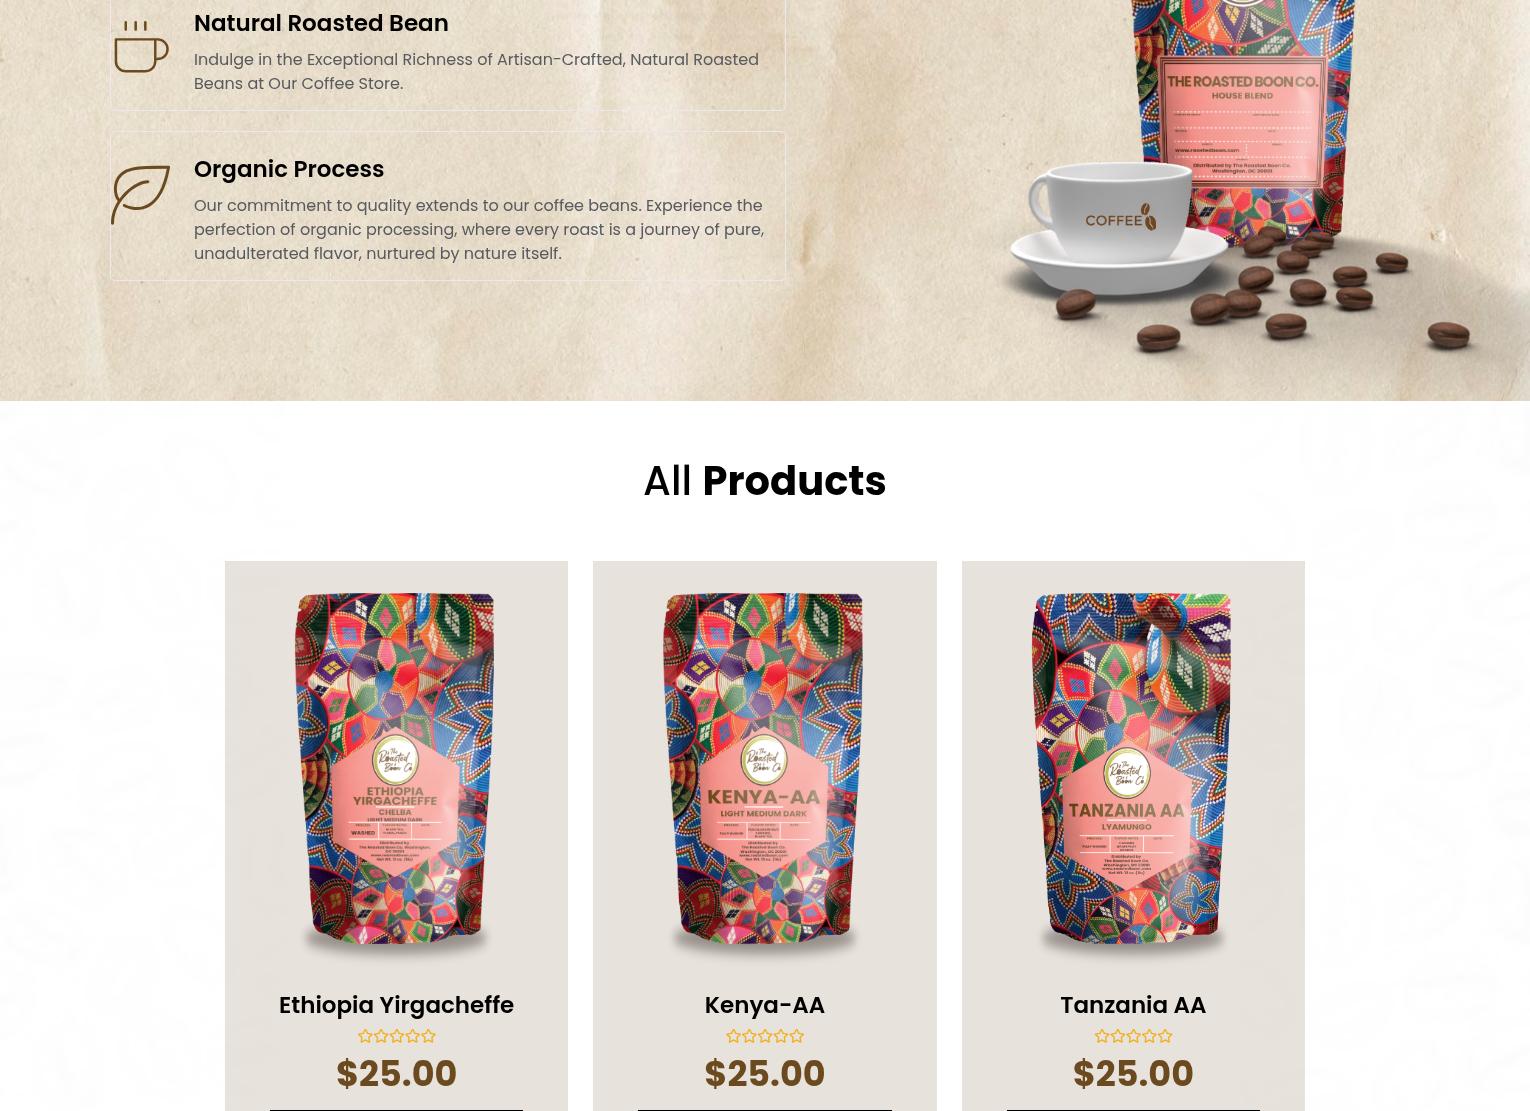Screen dimensions: 1530x1111
Task: Click Kenya-AA star rating icons
Action: click(765, 1036)
